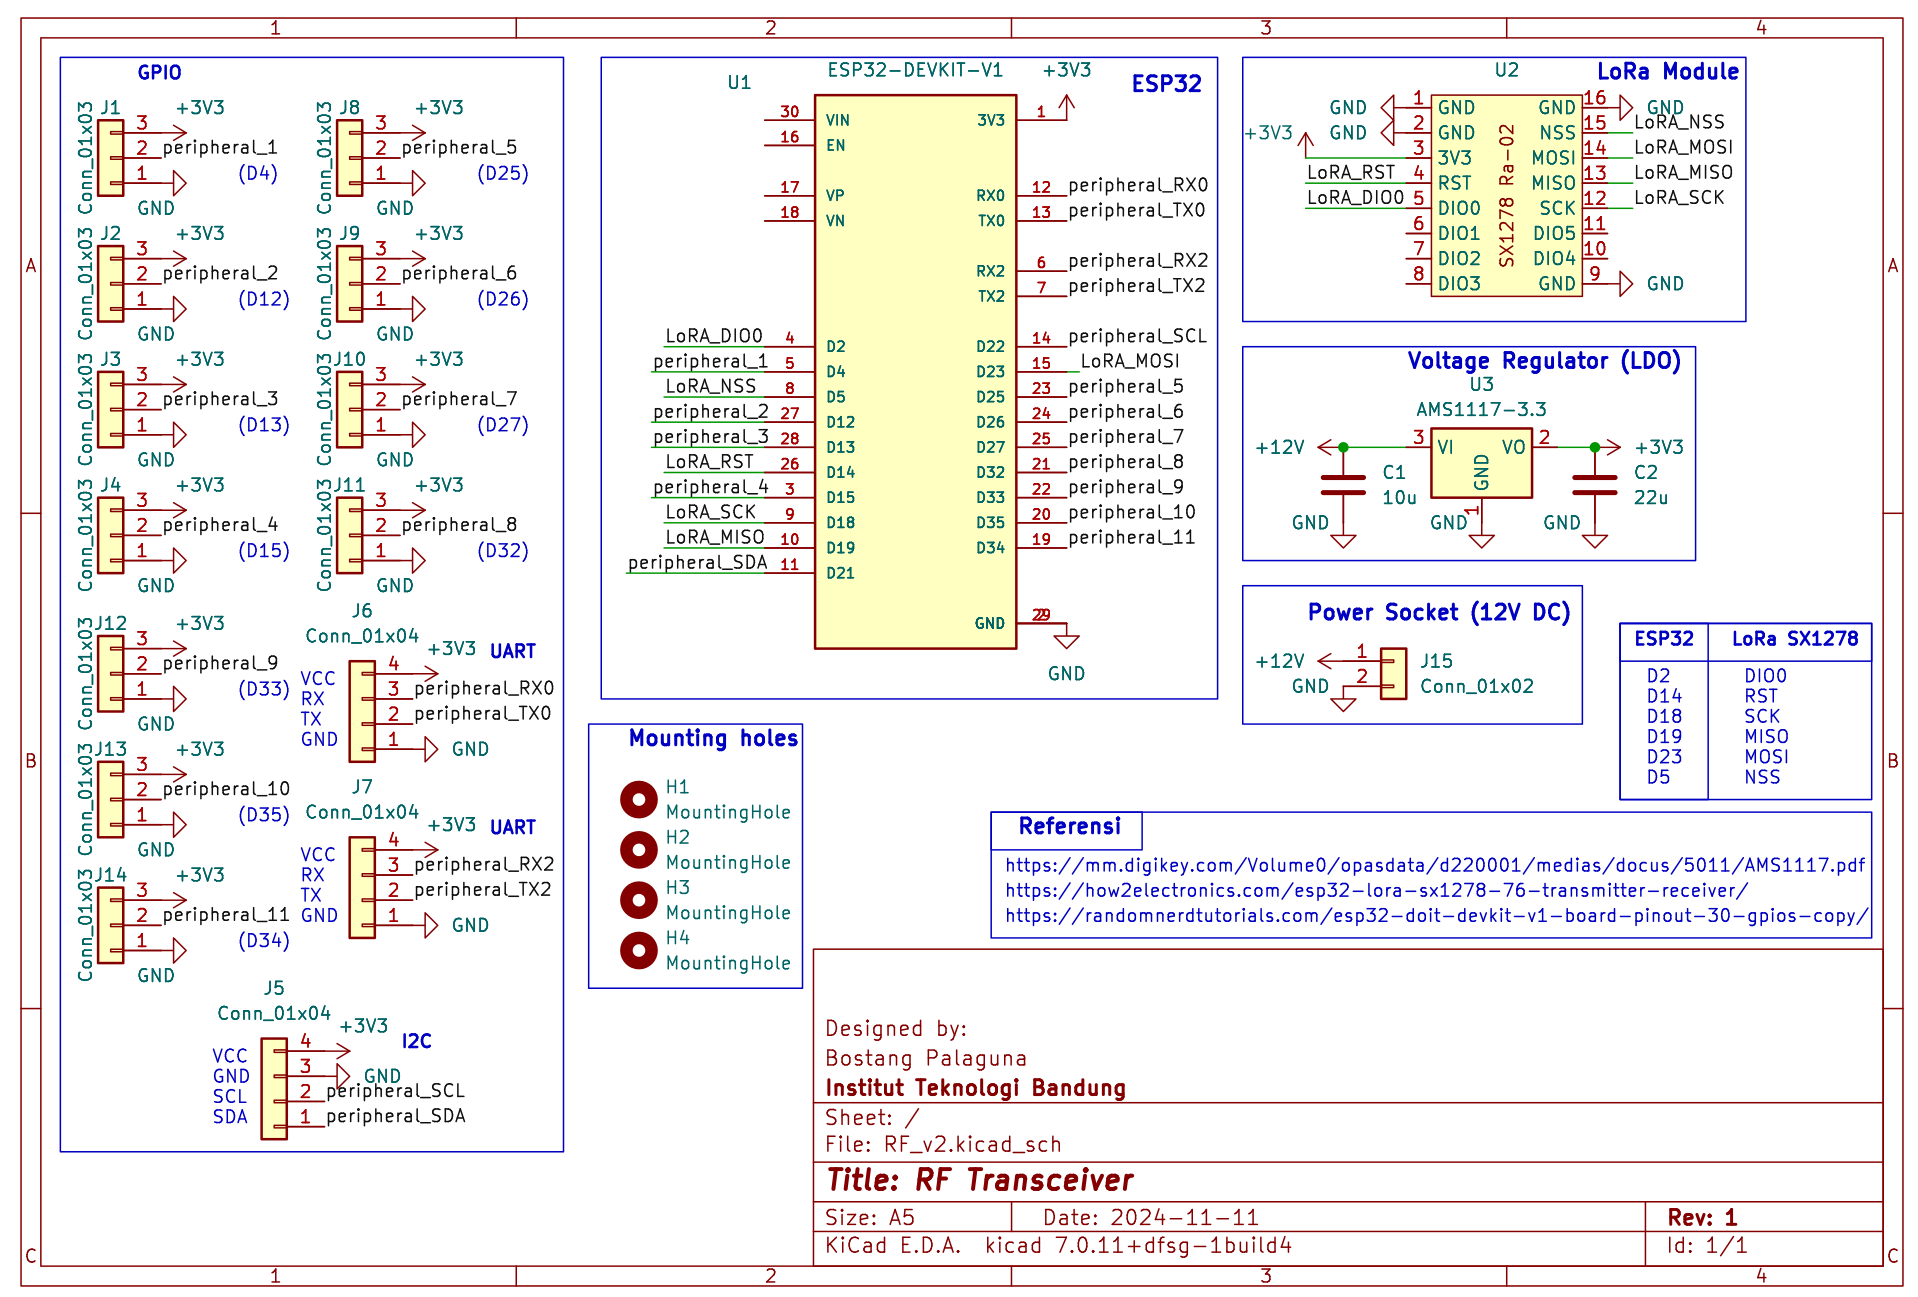Select capacitor C2 22u symbol
The image size is (1918, 1297).
(1594, 485)
